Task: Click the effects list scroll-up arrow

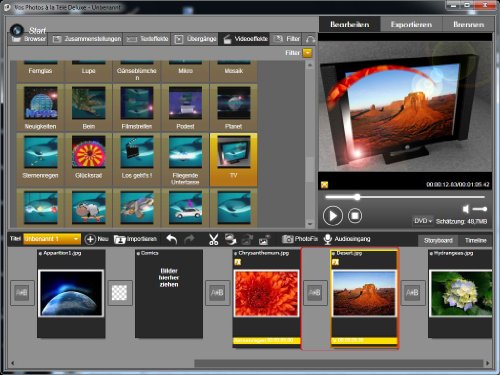Action: pos(310,65)
